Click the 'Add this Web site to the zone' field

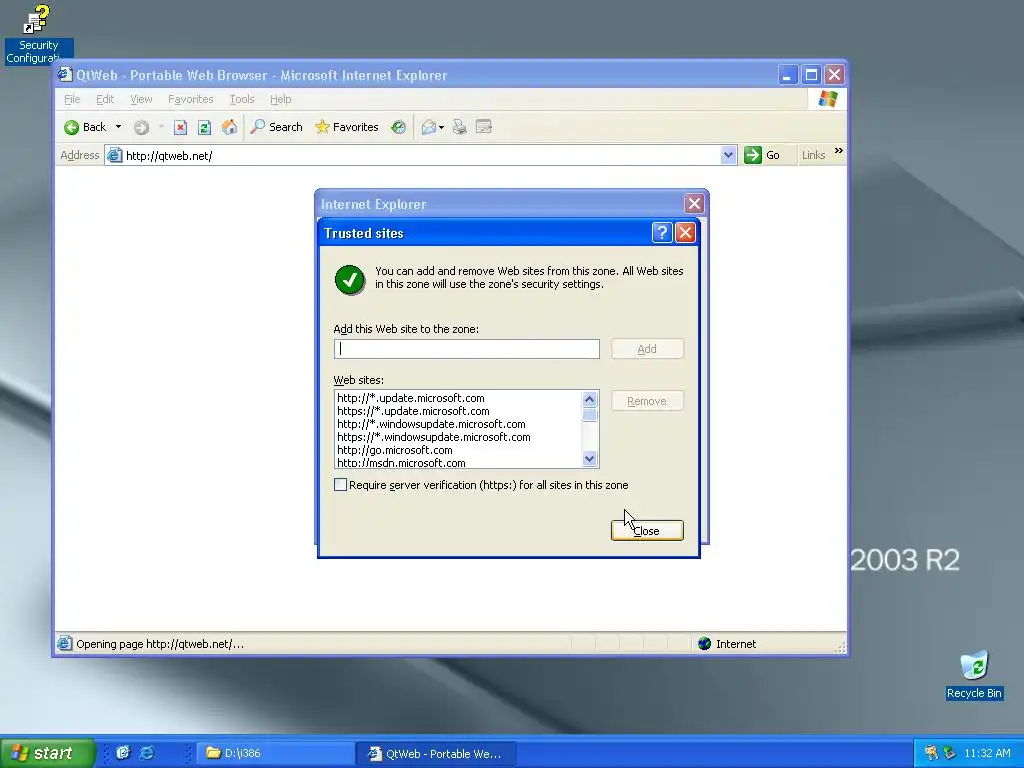coord(466,349)
